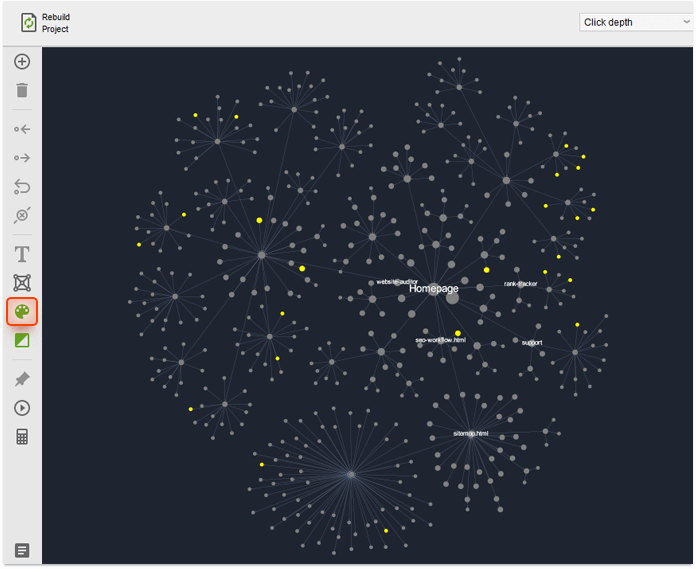Image resolution: width=696 pixels, height=569 pixels.
Task: Toggle the pin nodes icon
Action: tap(22, 379)
